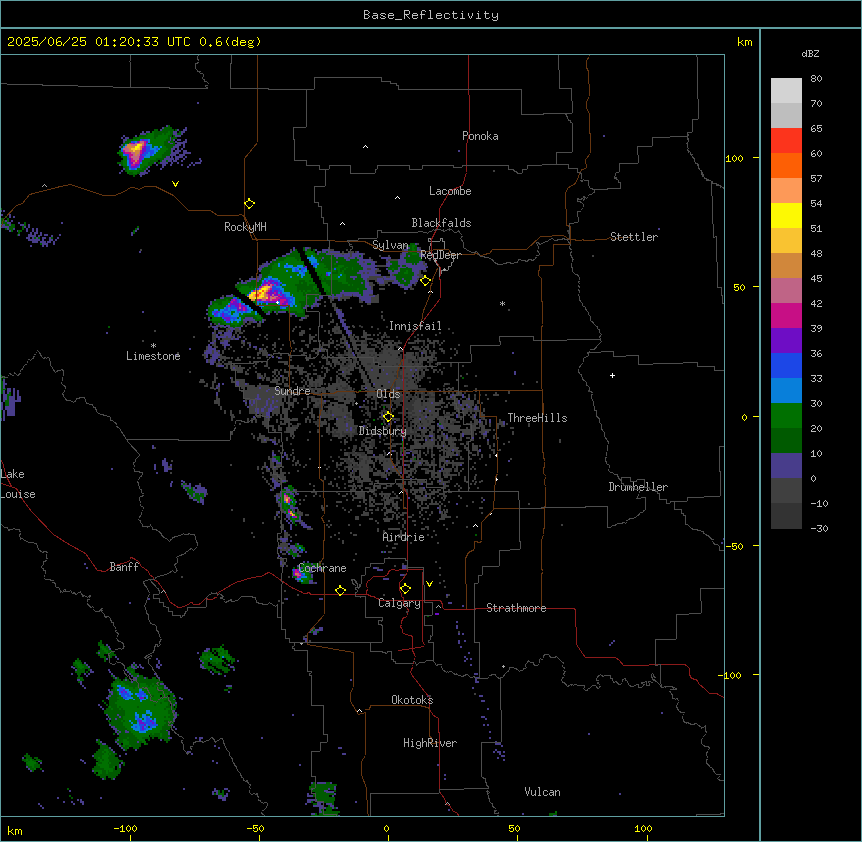Click the Airdrie city label
Screen dimensions: 862x842
pos(403,537)
